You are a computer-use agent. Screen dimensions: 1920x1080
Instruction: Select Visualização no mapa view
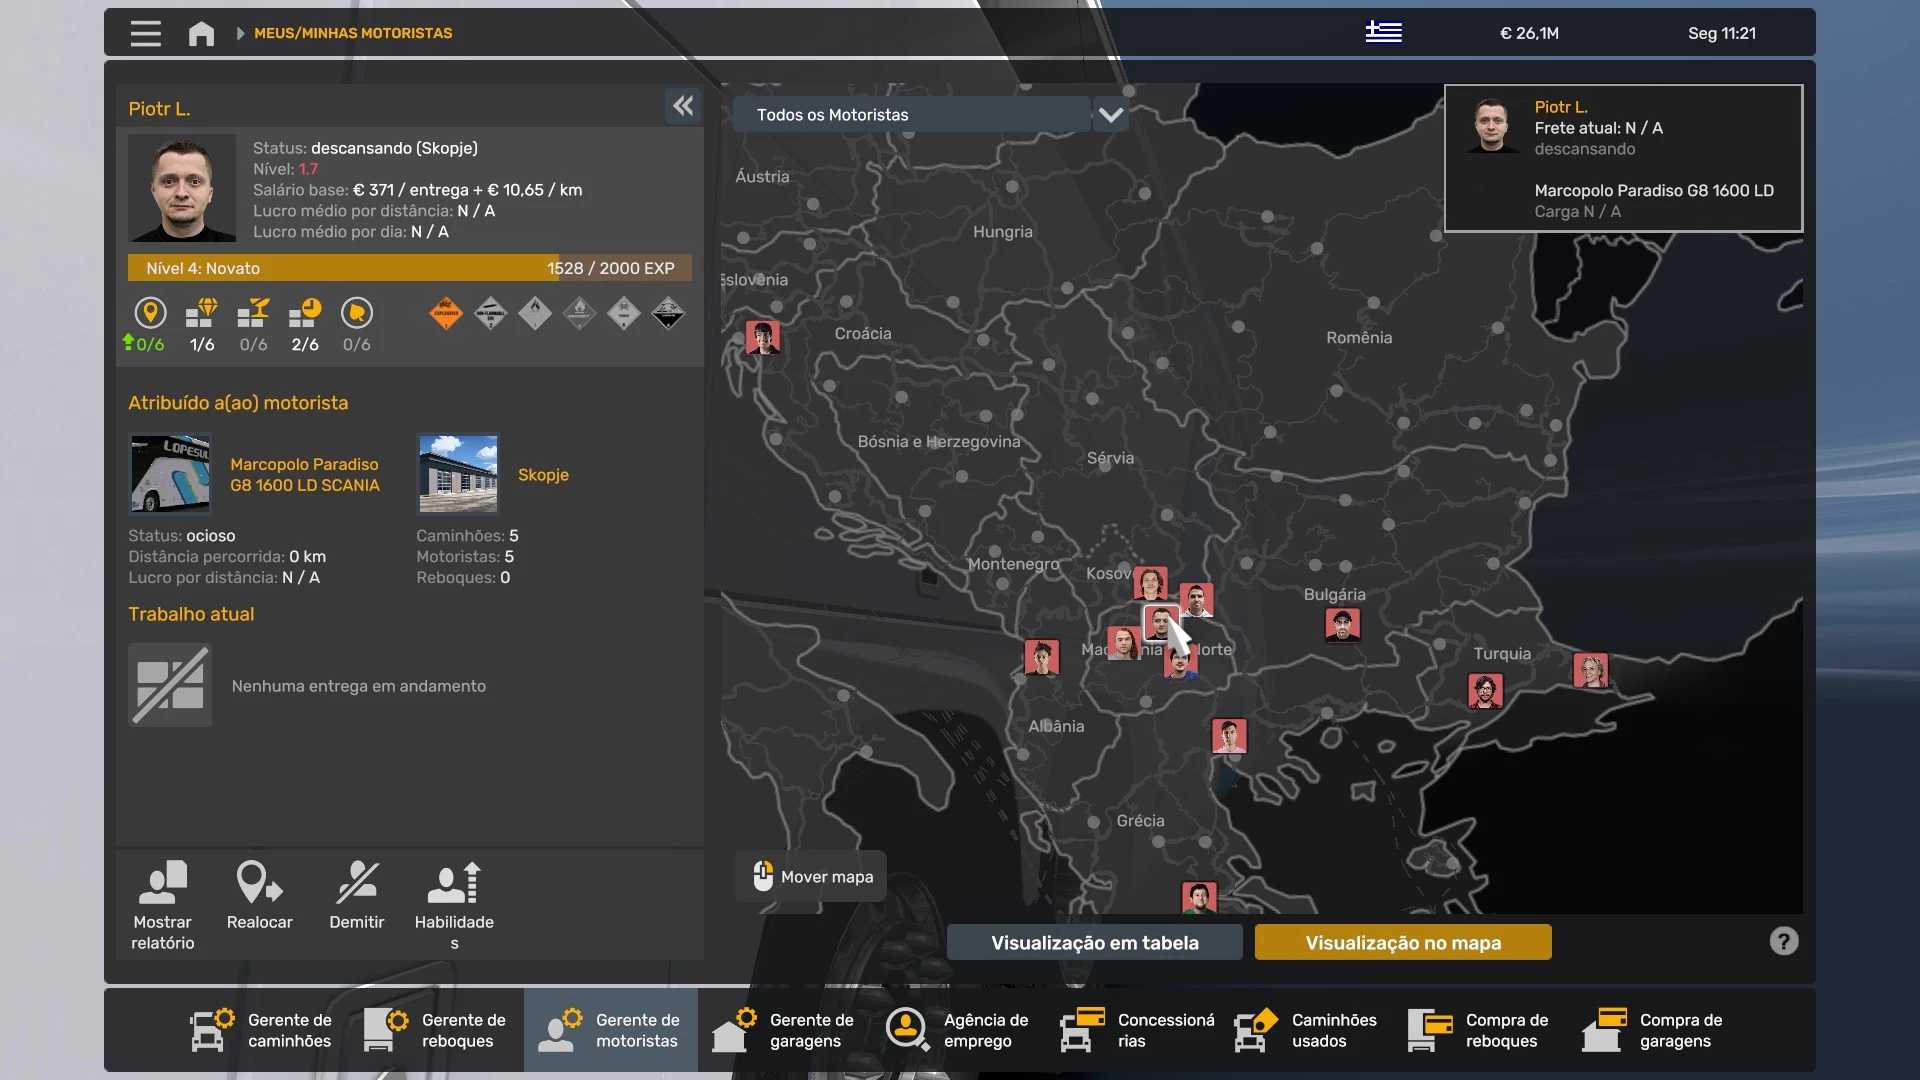[x=1402, y=942]
